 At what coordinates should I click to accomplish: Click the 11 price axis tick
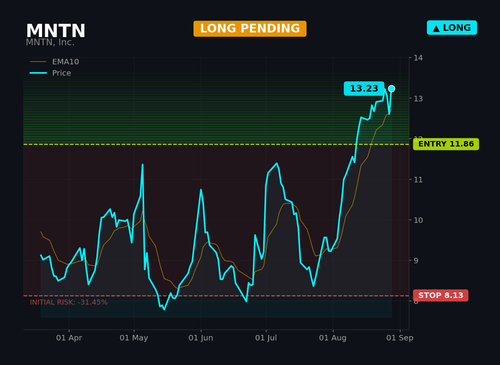418,180
